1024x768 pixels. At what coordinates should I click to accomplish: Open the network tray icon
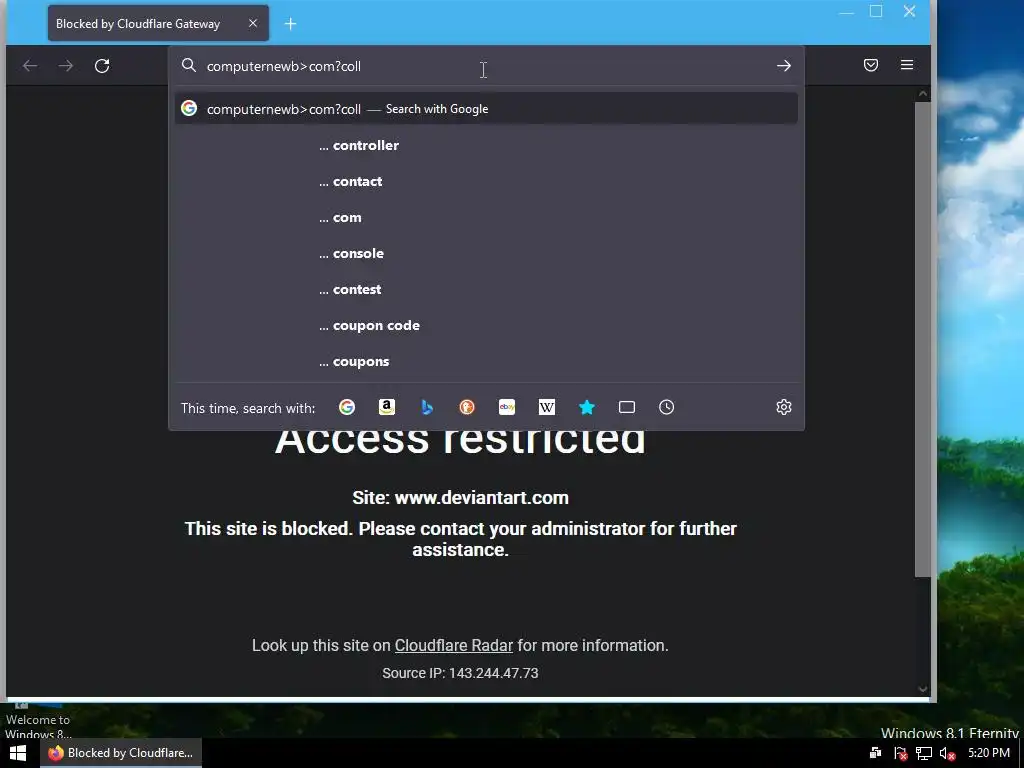(x=923, y=754)
